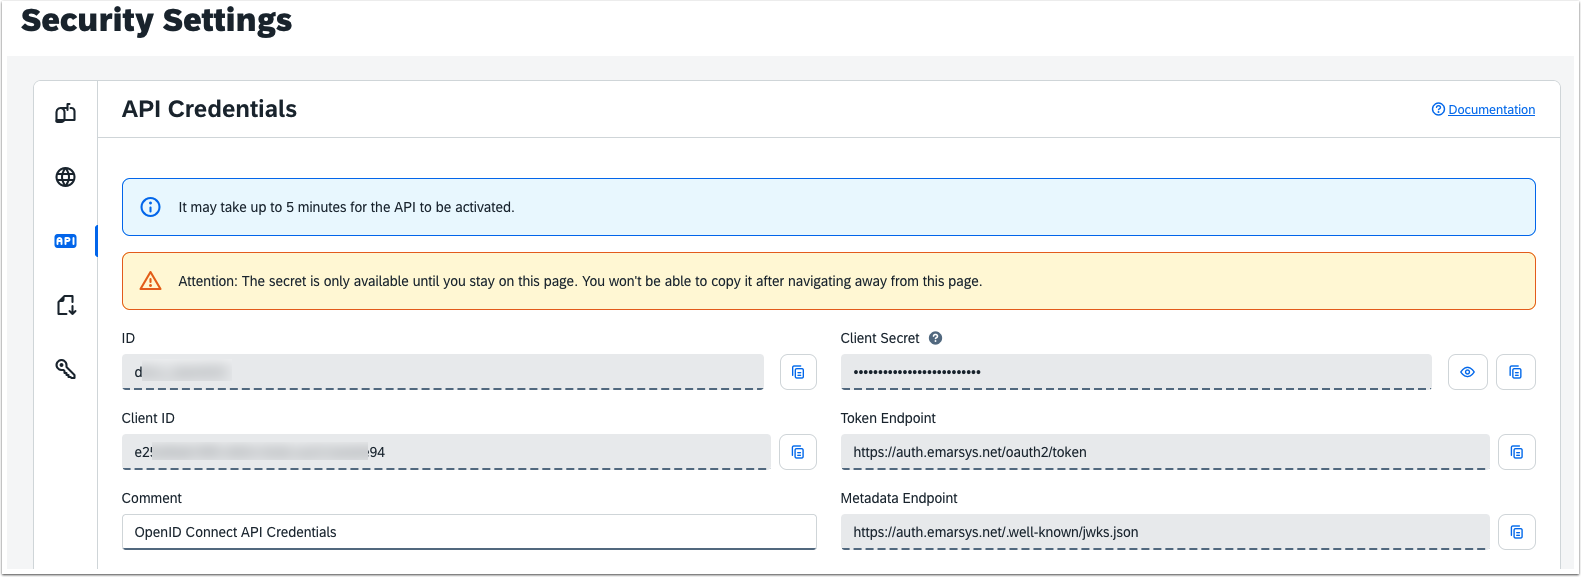1581x577 pixels.
Task: Copy the Client ID value
Action: pyautogui.click(x=798, y=452)
